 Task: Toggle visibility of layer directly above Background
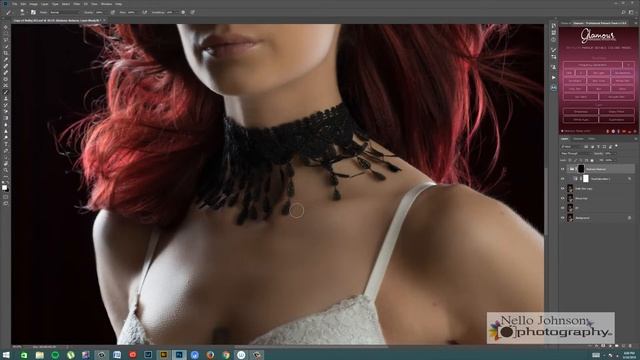pos(562,208)
